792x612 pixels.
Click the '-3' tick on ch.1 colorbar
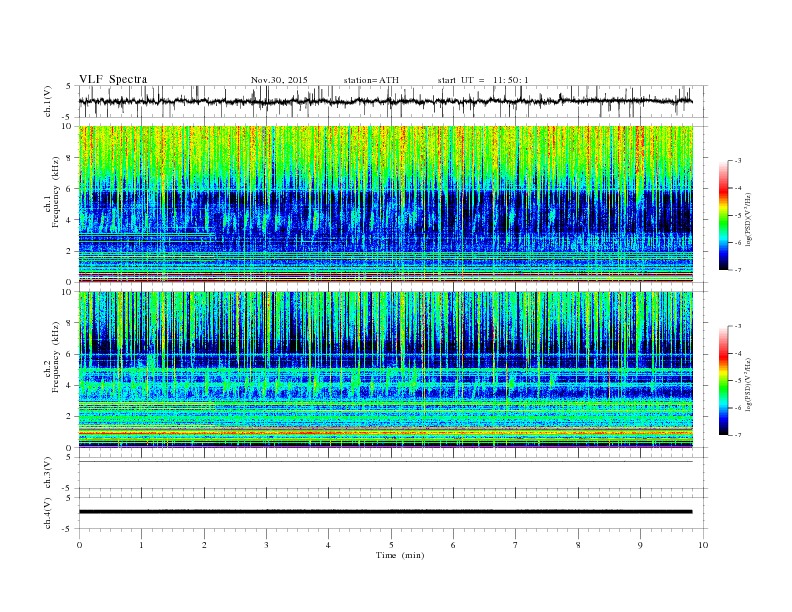[738, 161]
